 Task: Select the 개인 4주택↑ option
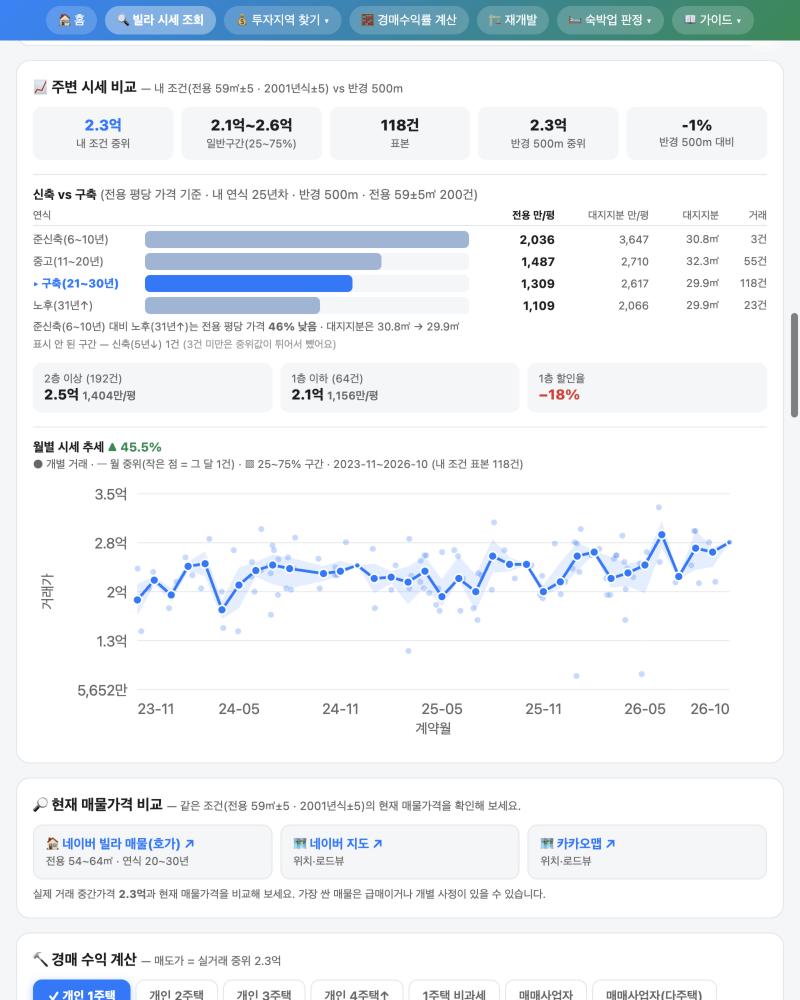[x=357, y=992]
